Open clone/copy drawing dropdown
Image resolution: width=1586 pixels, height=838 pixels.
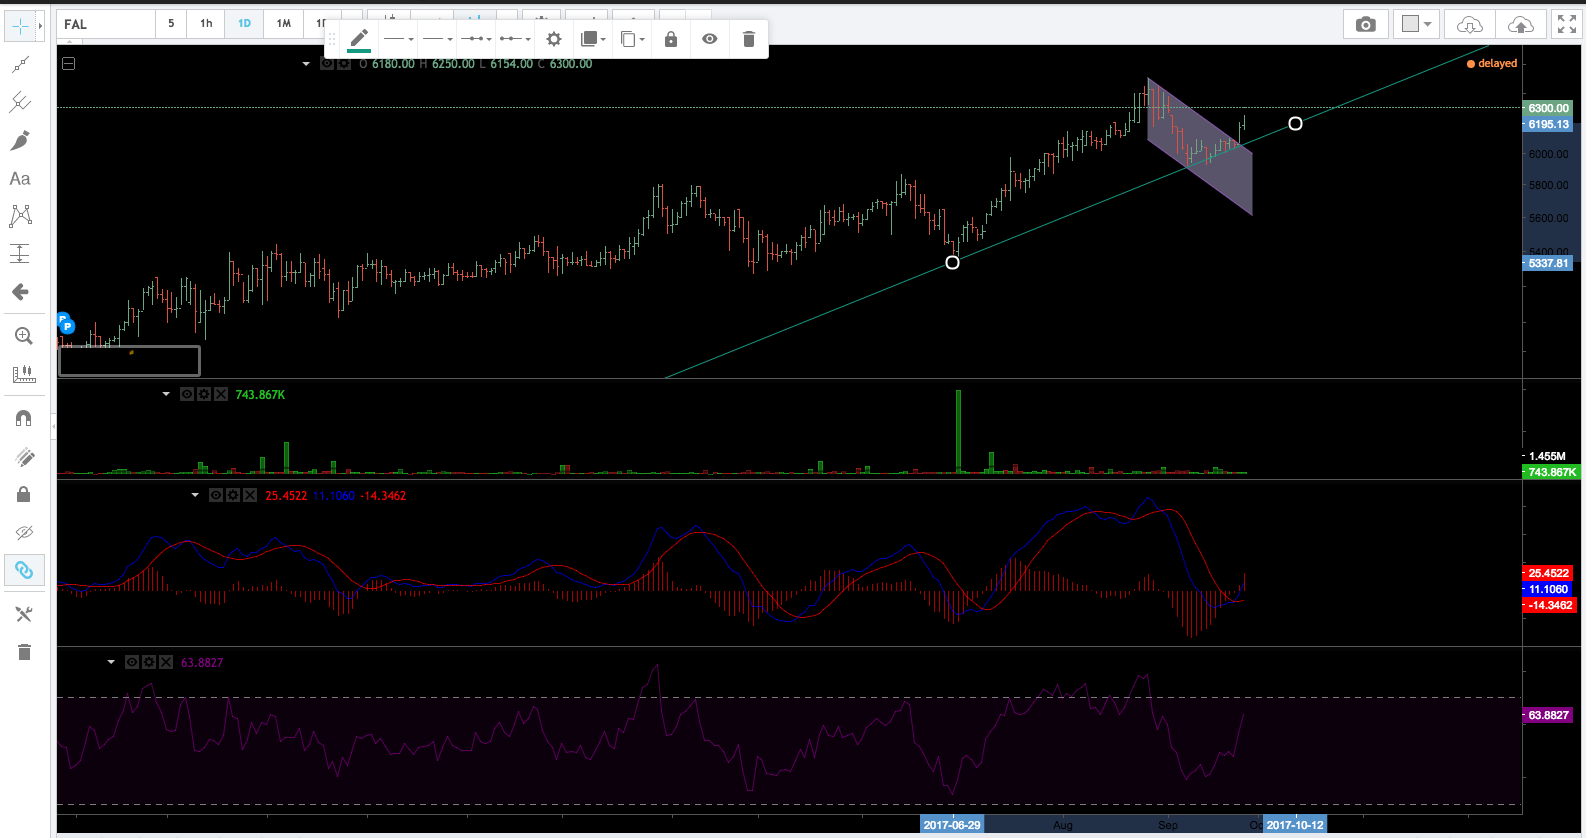pyautogui.click(x=632, y=39)
